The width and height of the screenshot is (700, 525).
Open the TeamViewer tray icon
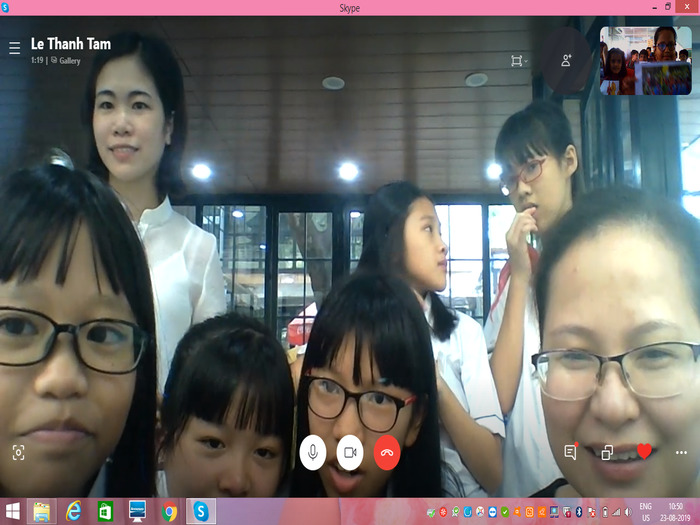pos(492,512)
